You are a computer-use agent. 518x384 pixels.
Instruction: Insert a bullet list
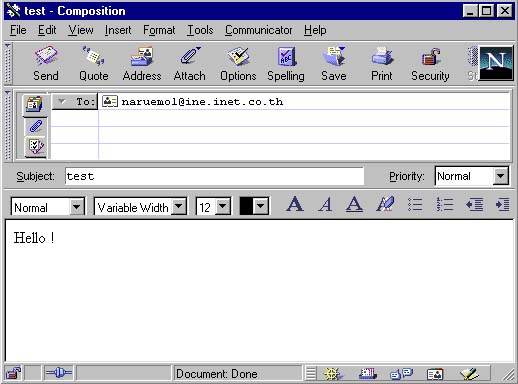tap(415, 204)
